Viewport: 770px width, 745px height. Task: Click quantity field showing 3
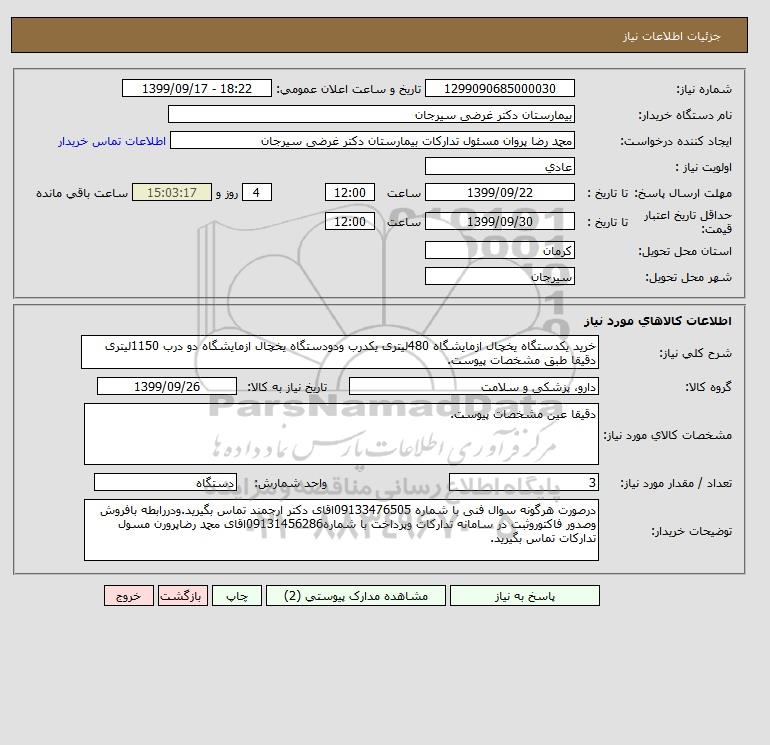point(523,482)
